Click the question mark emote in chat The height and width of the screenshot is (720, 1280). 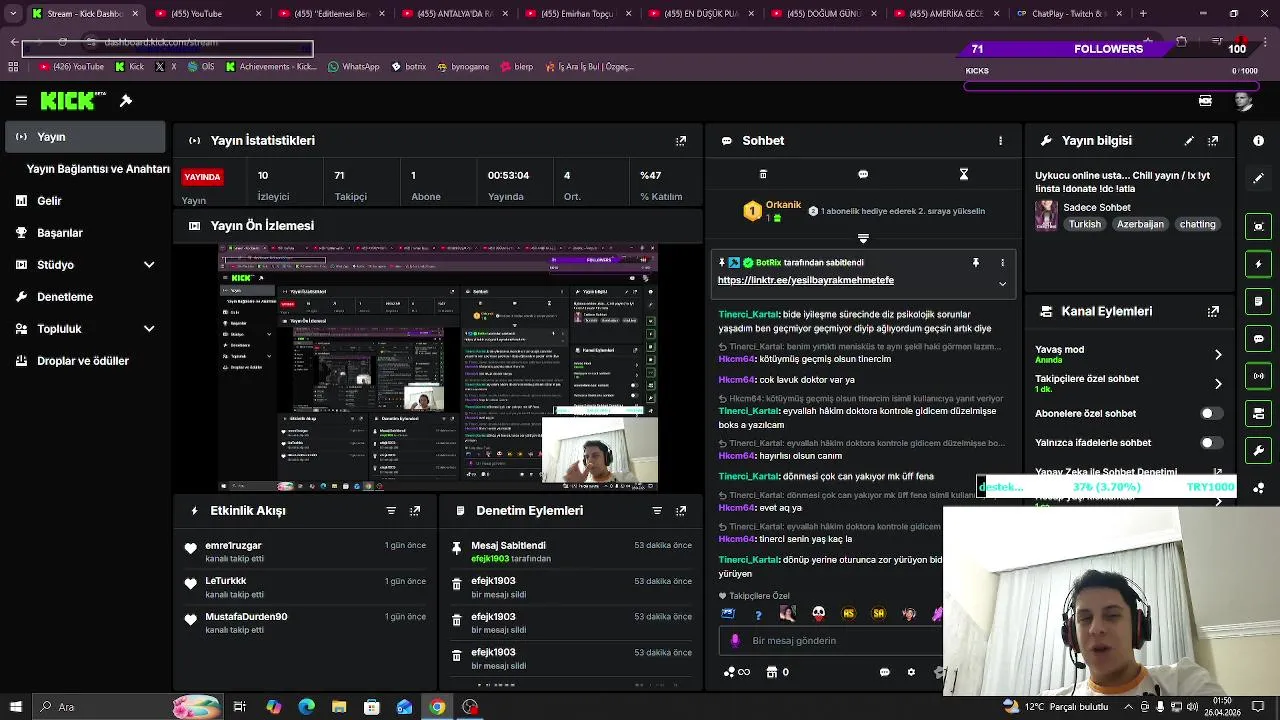click(758, 614)
